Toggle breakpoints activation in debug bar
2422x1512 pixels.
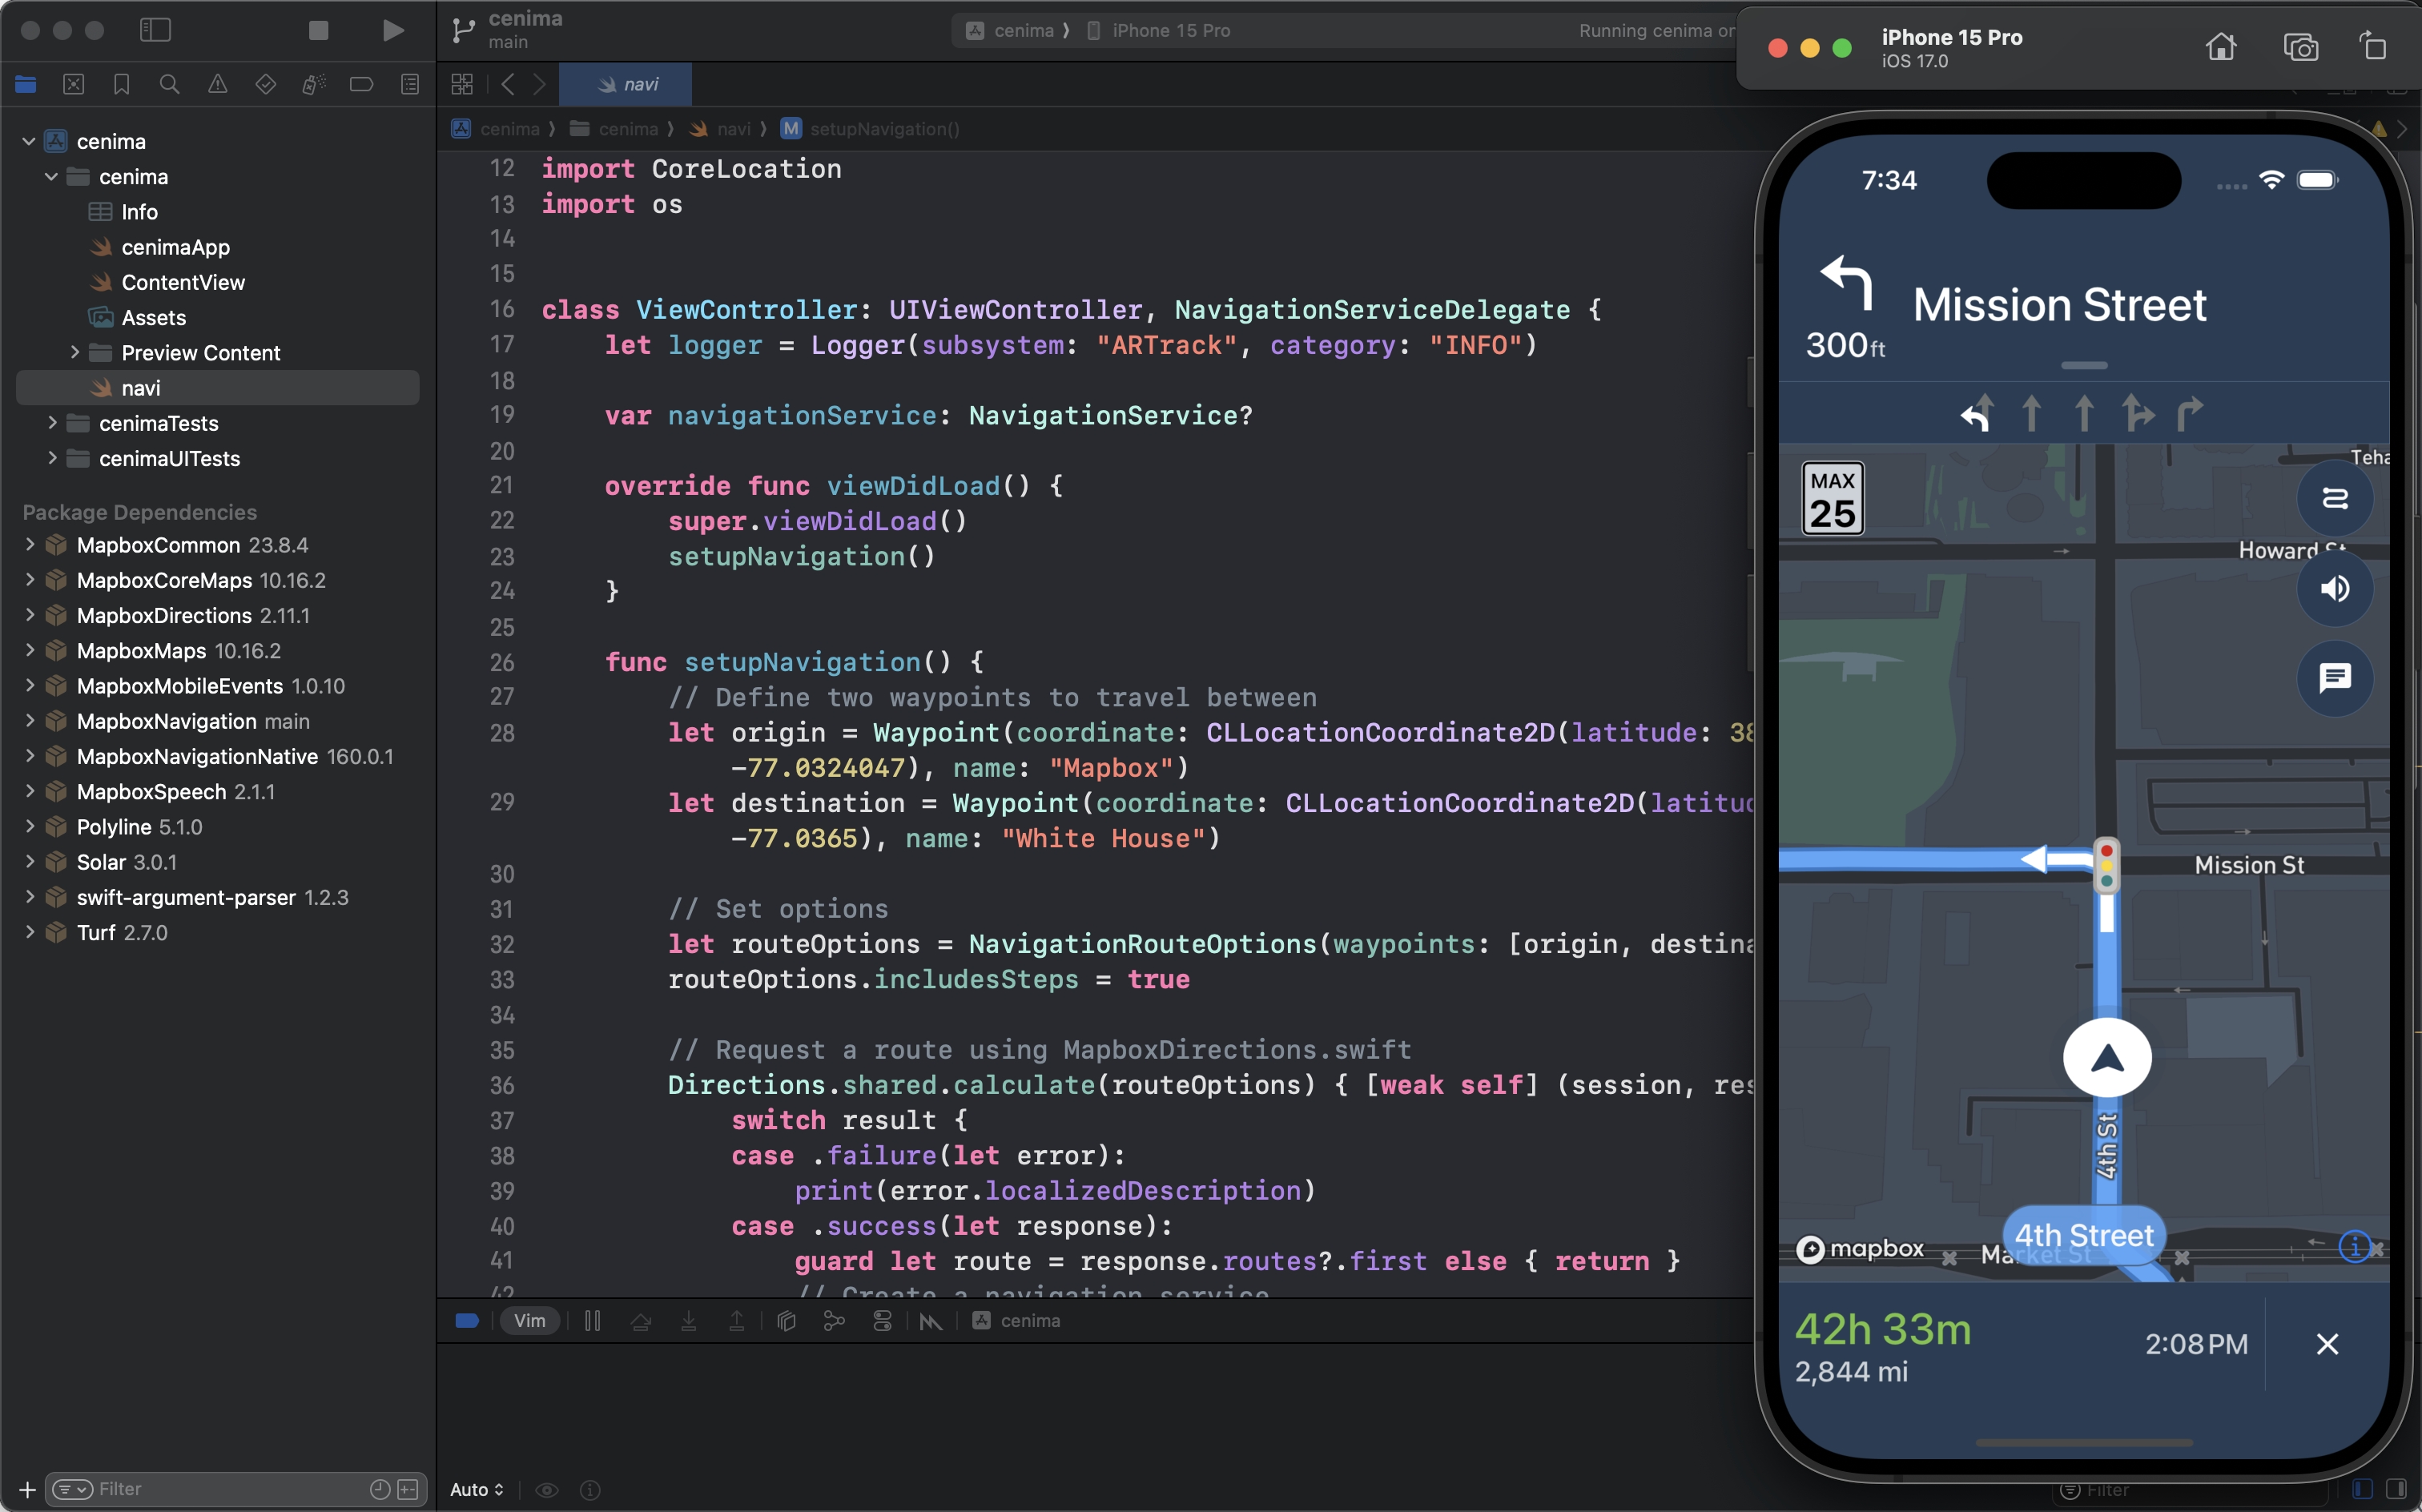tap(466, 1321)
